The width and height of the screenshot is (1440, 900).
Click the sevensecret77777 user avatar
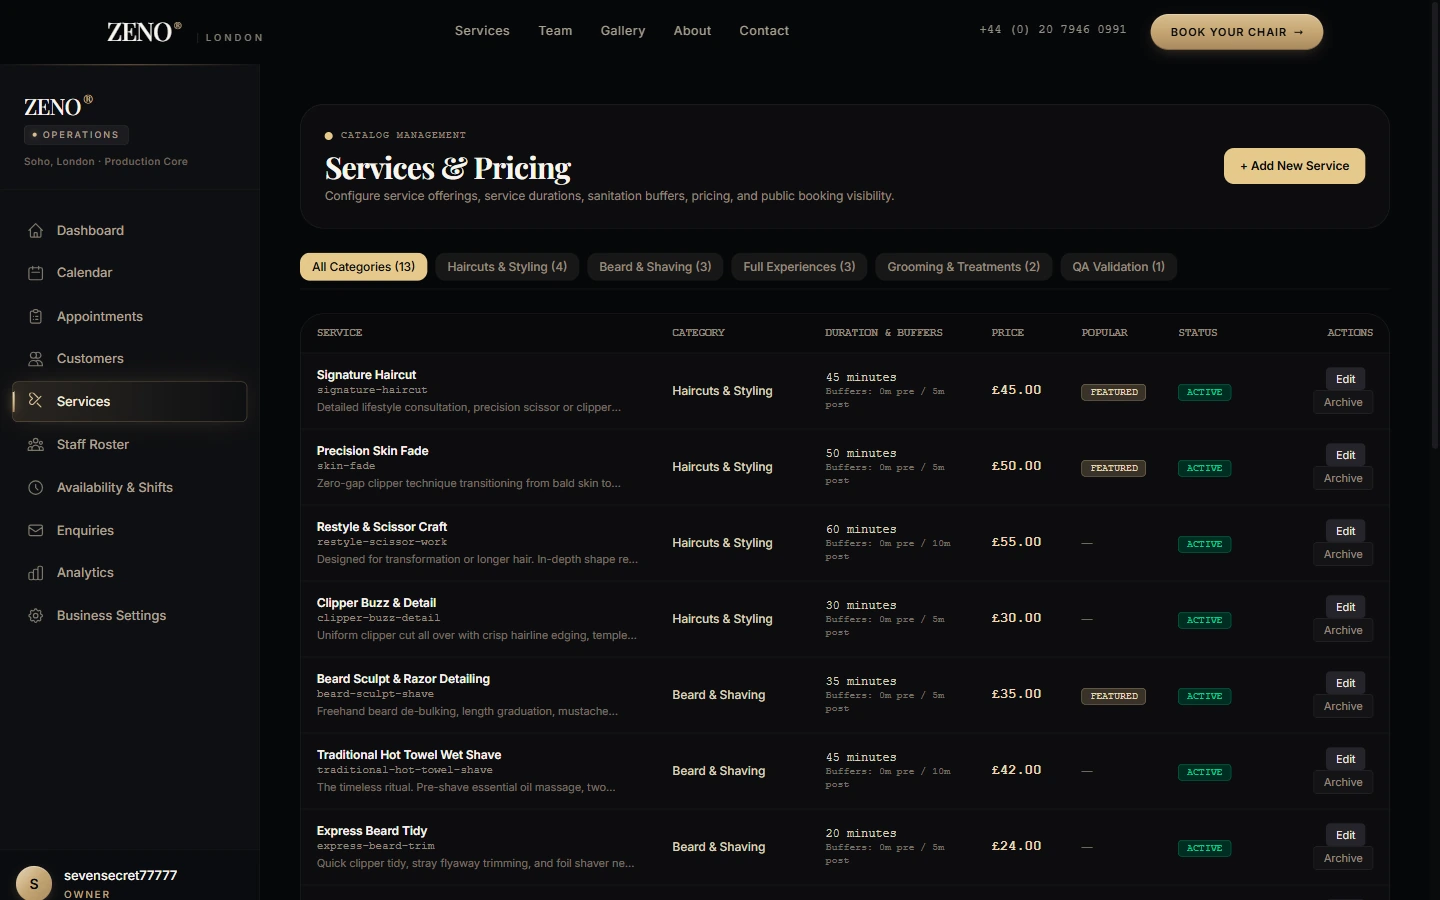point(34,883)
